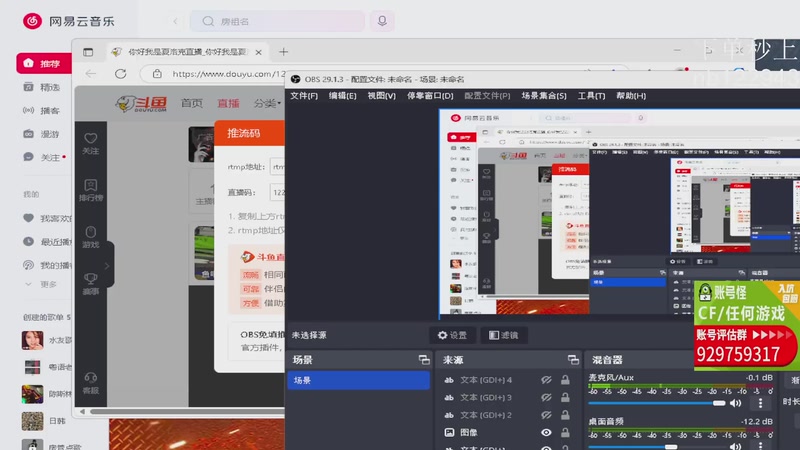
Task: Click the 设置 source properties button in OBS
Action: click(453, 335)
